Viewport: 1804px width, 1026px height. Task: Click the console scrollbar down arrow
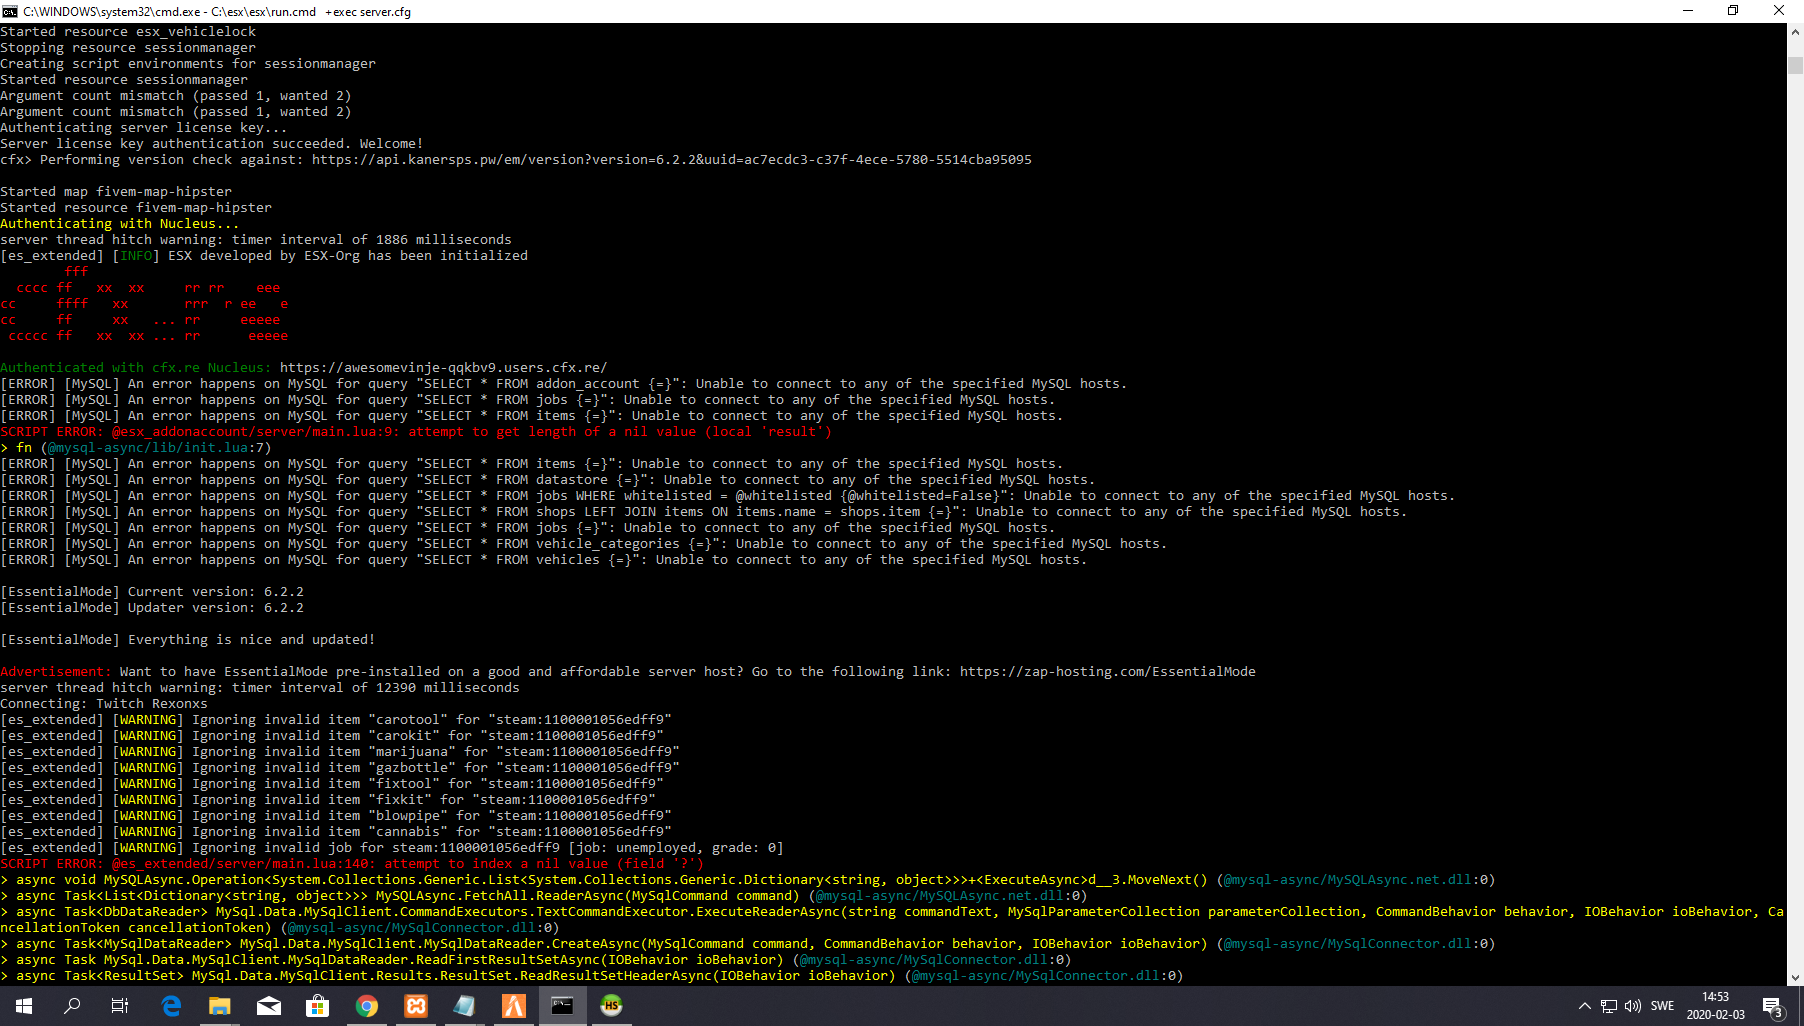[1795, 978]
